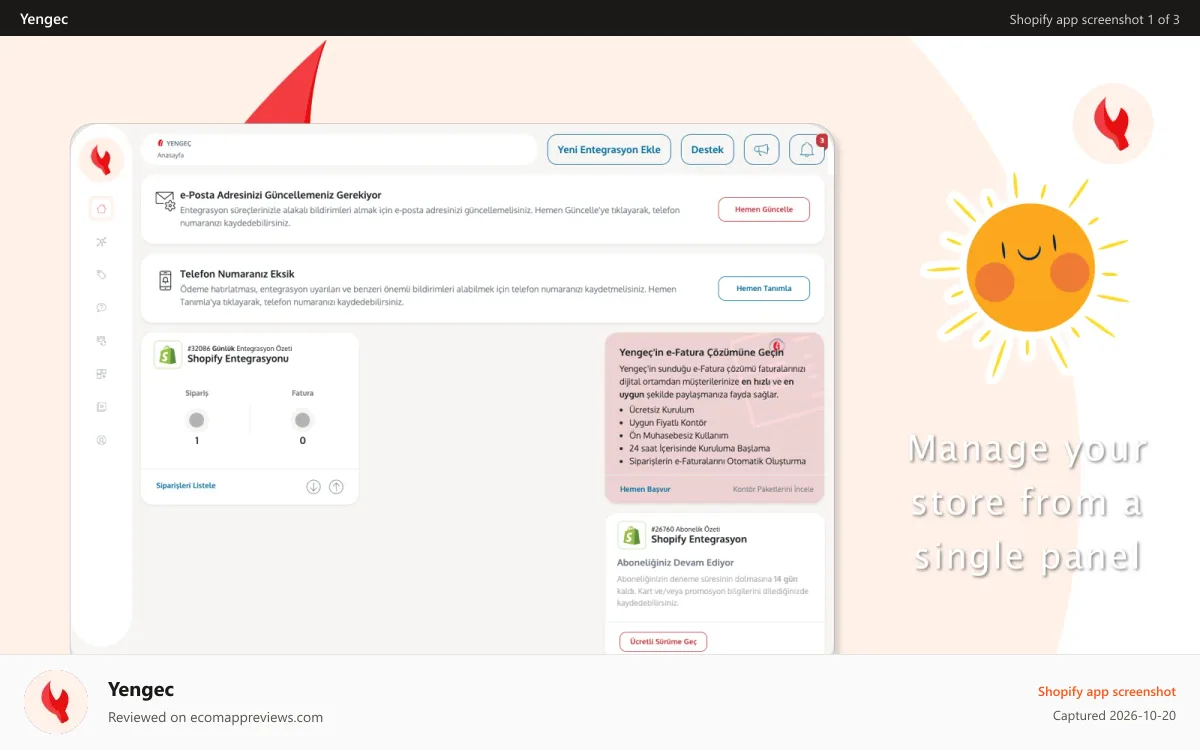Image resolution: width=1200 pixels, height=750 pixels.
Task: Click the Hemen Tanımla button
Action: tap(764, 288)
